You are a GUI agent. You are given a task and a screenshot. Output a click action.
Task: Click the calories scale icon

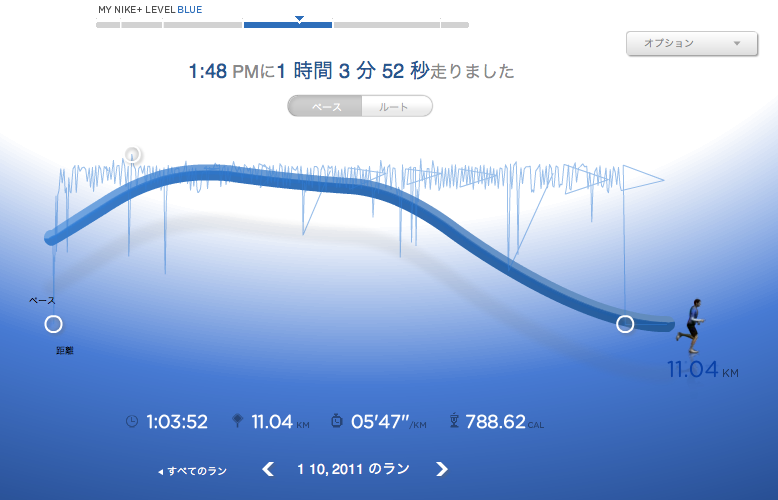point(454,421)
